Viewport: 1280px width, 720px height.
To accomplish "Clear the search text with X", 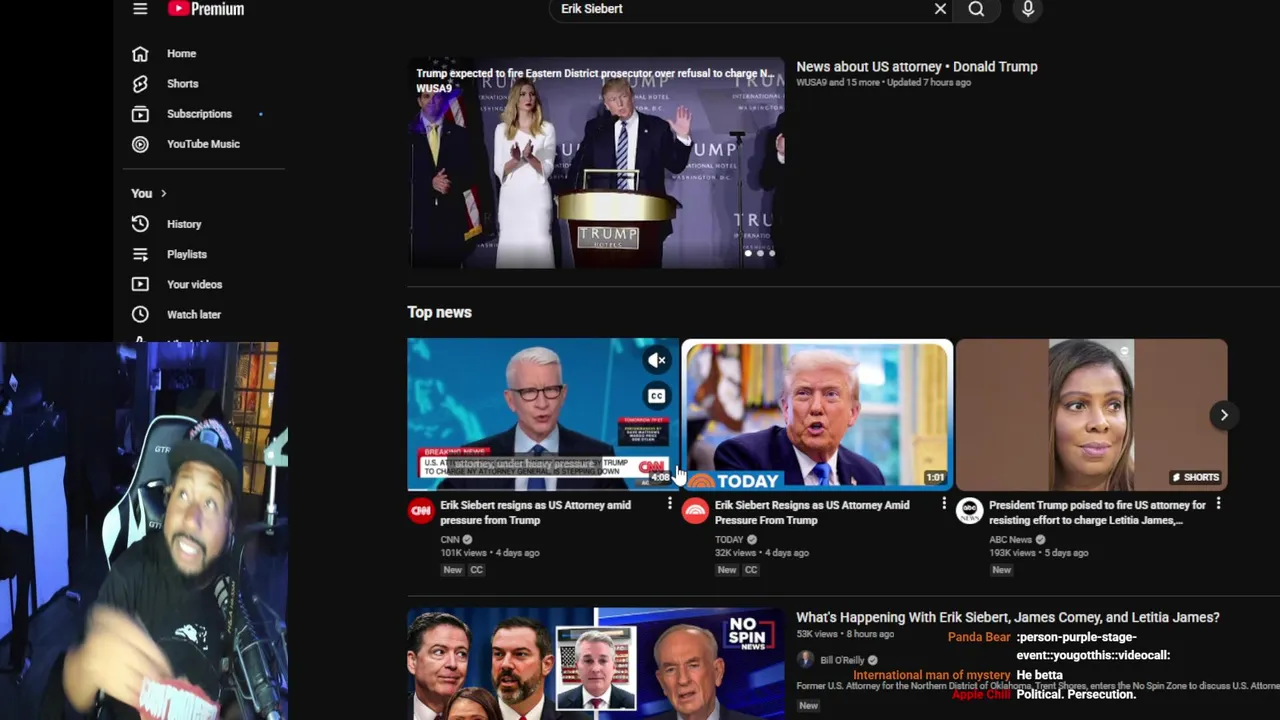I will click(x=940, y=9).
